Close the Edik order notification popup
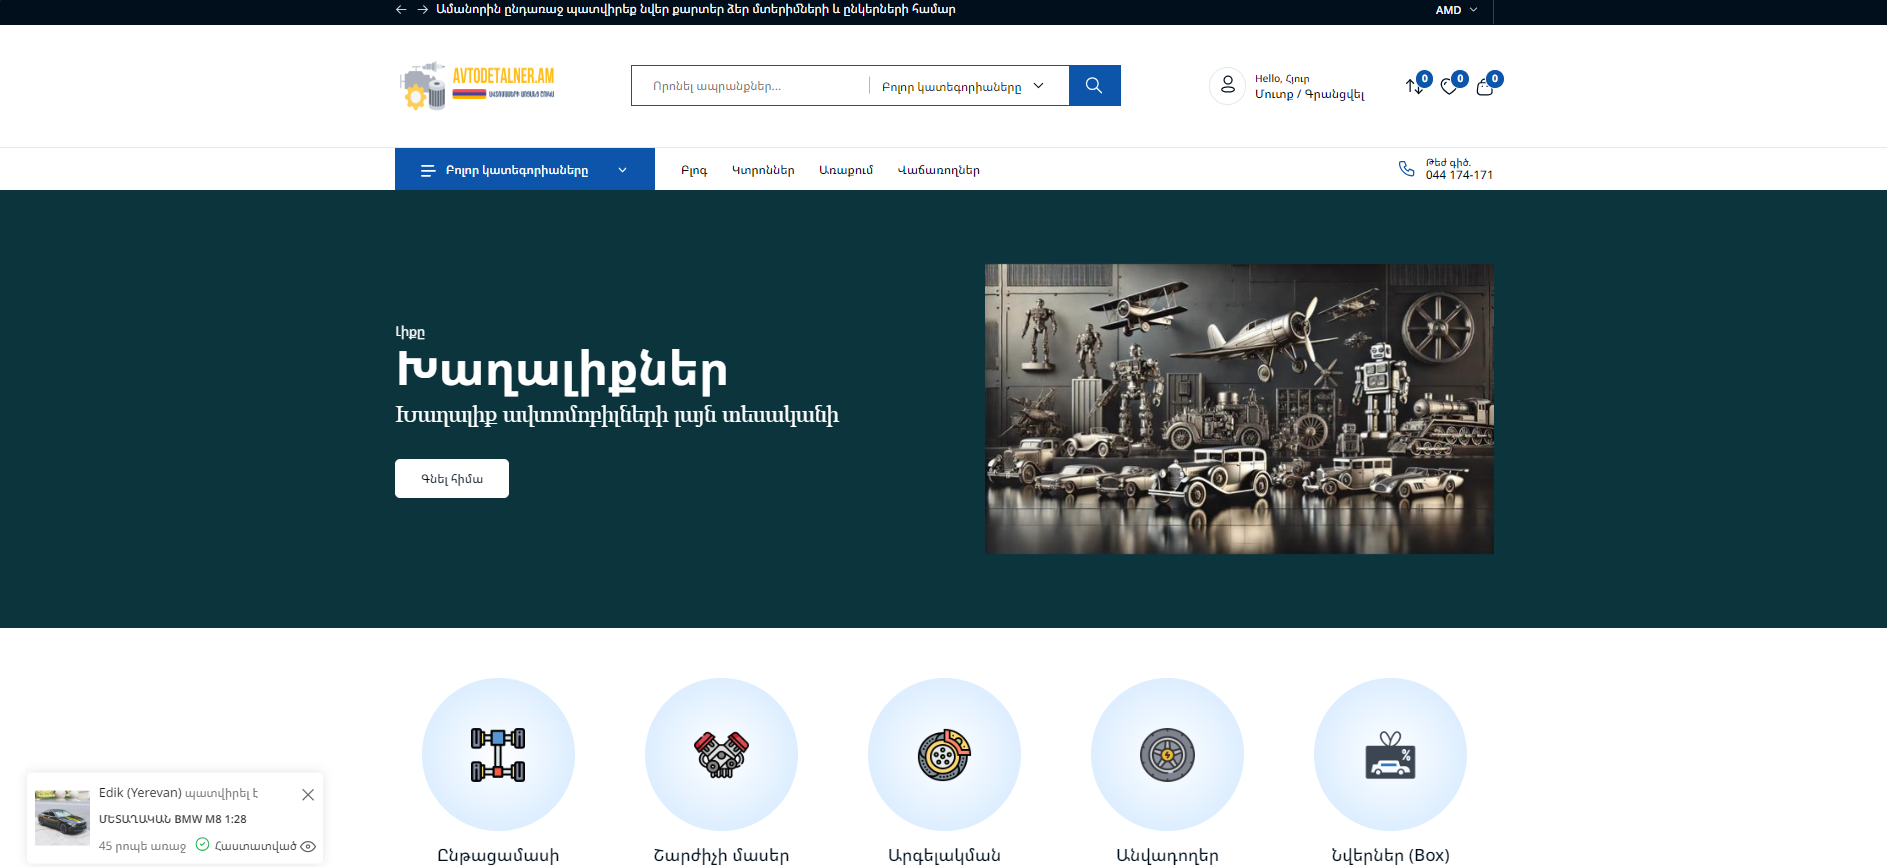Viewport: 1887px width, 867px height. coord(308,795)
